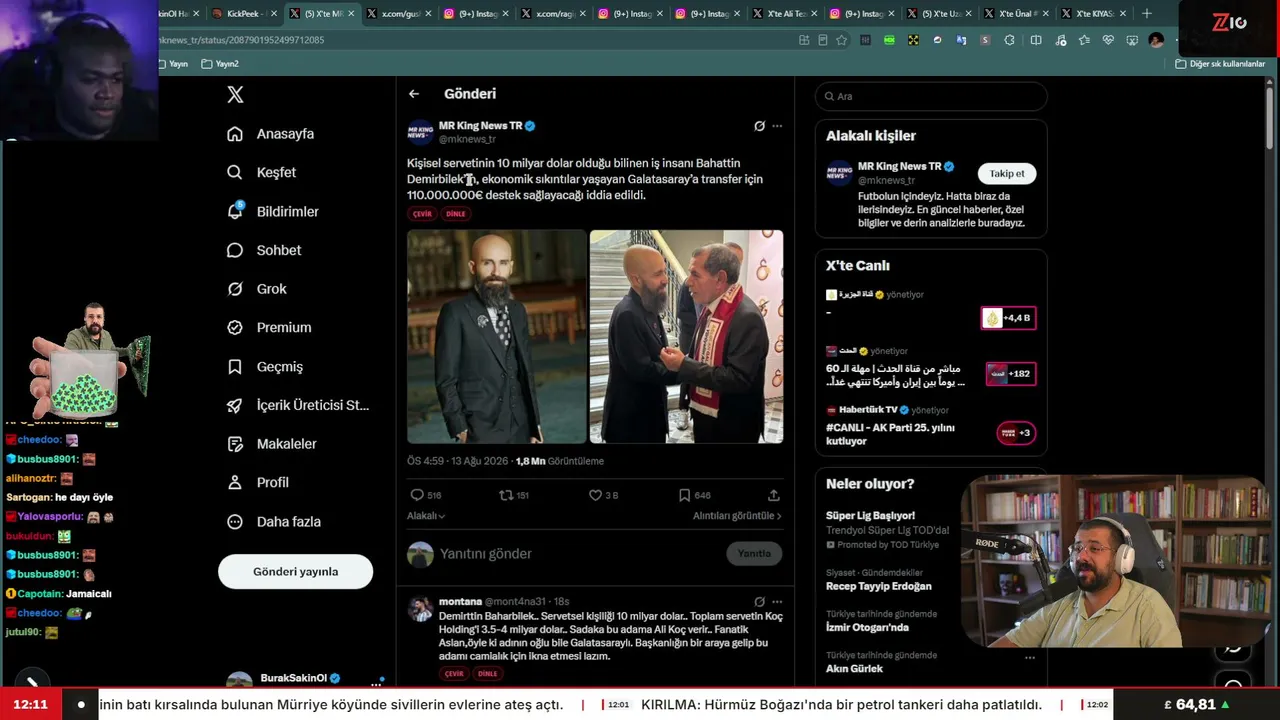1280x720 pixels.
Task: Click the Profil person icon
Action: (x=235, y=482)
